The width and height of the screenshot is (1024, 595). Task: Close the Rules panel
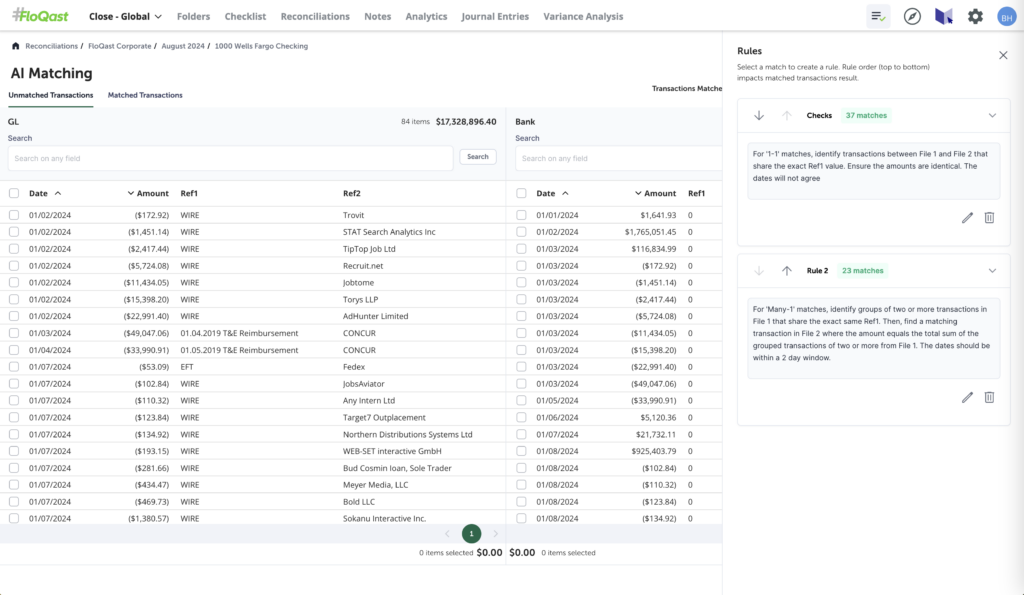(1003, 56)
